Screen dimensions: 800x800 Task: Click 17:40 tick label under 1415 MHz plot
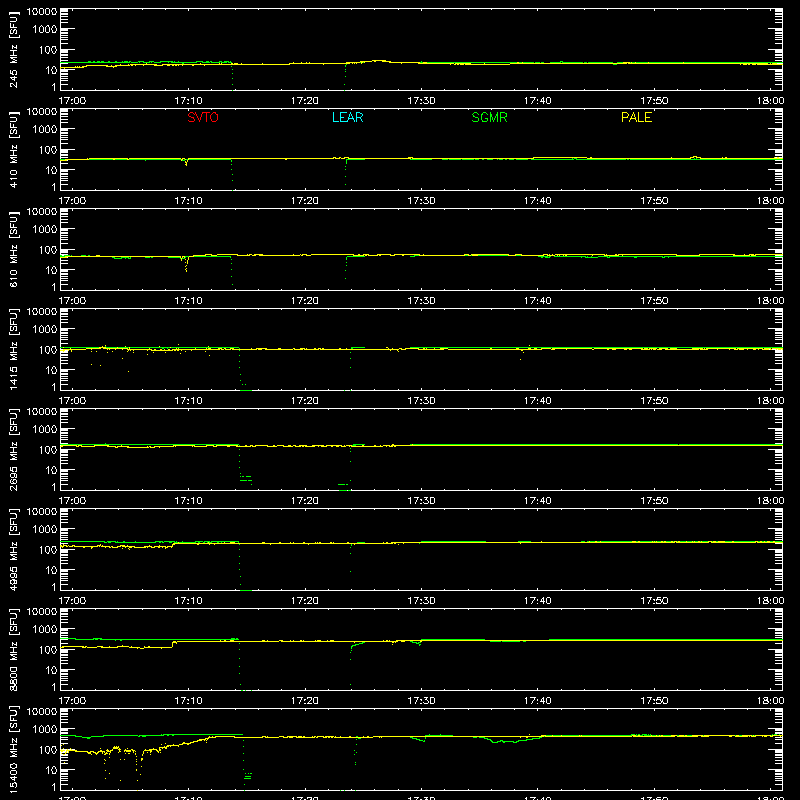(537, 401)
